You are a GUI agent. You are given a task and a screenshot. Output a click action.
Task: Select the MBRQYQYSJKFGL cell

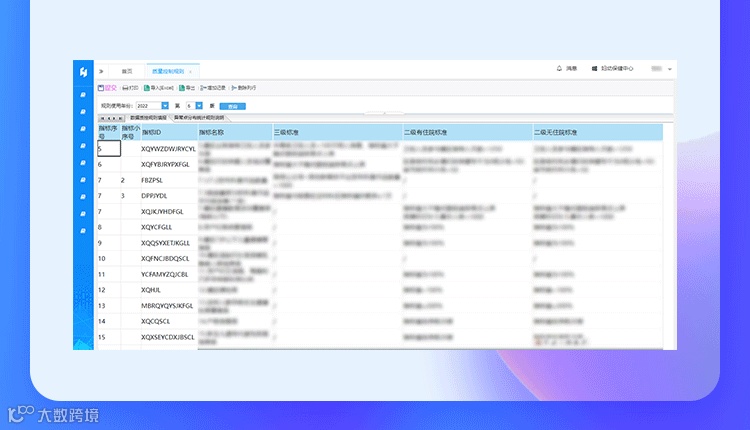[x=169, y=306]
